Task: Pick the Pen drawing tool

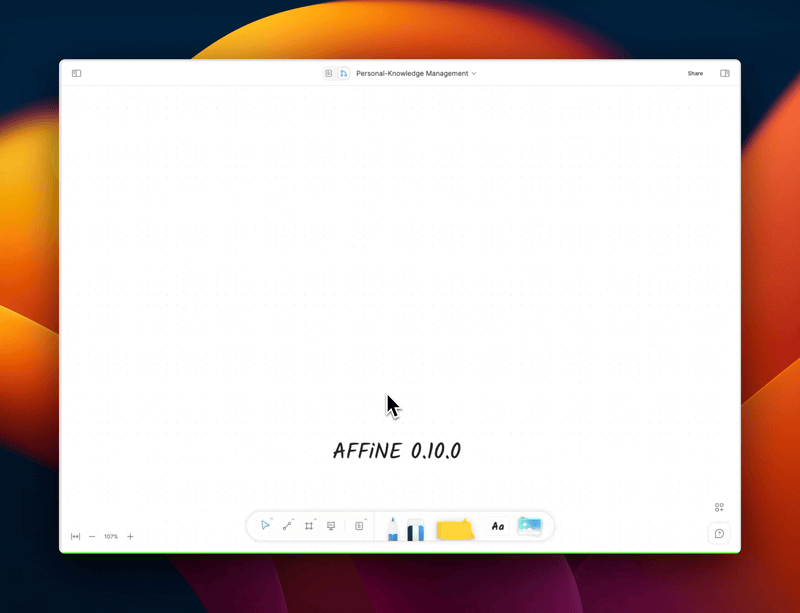Action: click(392, 529)
